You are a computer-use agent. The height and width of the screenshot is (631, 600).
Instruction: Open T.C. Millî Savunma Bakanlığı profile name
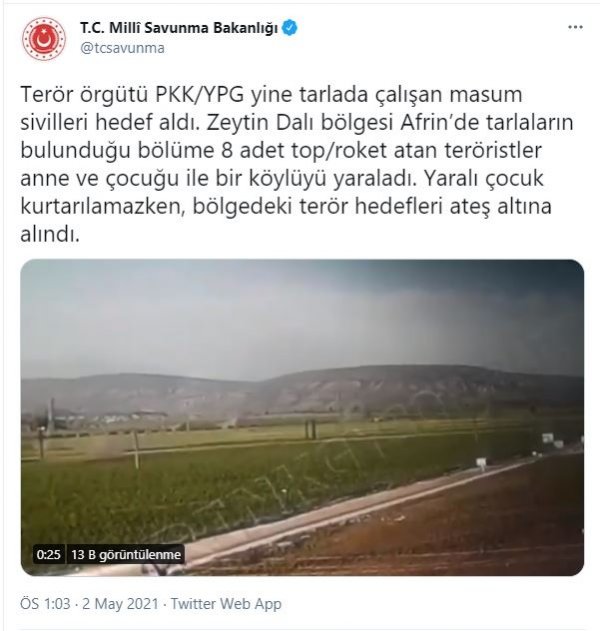(x=179, y=28)
